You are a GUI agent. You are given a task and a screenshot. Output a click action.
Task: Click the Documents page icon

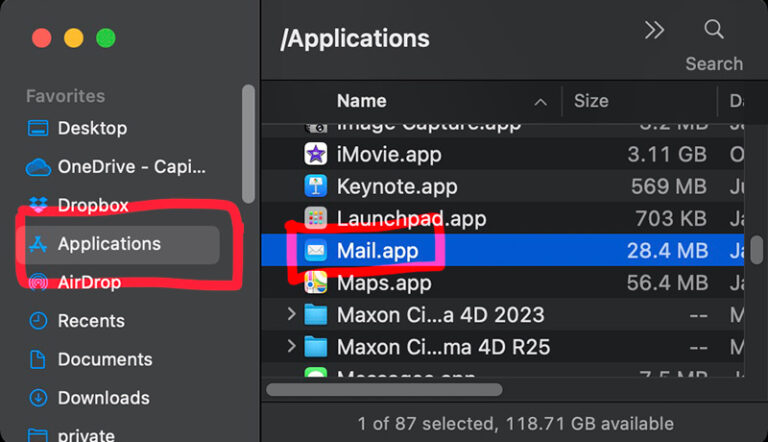point(38,360)
